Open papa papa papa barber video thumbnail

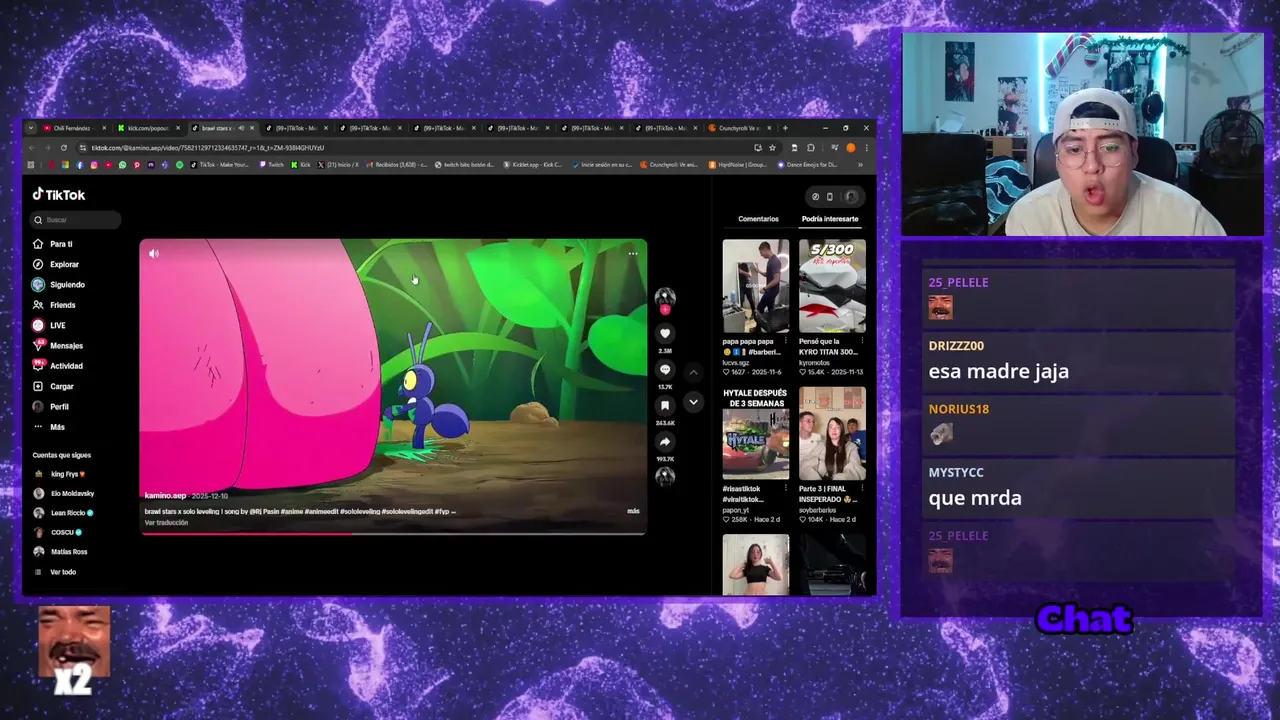pos(756,286)
